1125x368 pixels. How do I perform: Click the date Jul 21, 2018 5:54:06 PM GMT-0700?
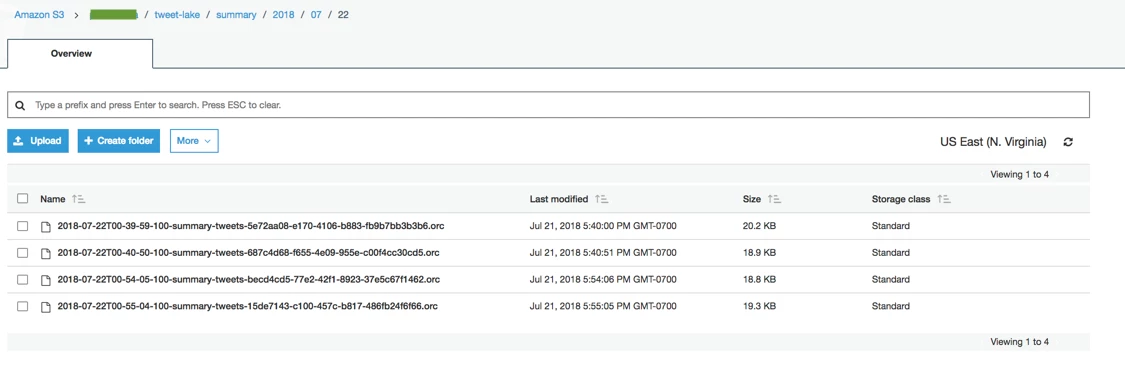coord(603,279)
